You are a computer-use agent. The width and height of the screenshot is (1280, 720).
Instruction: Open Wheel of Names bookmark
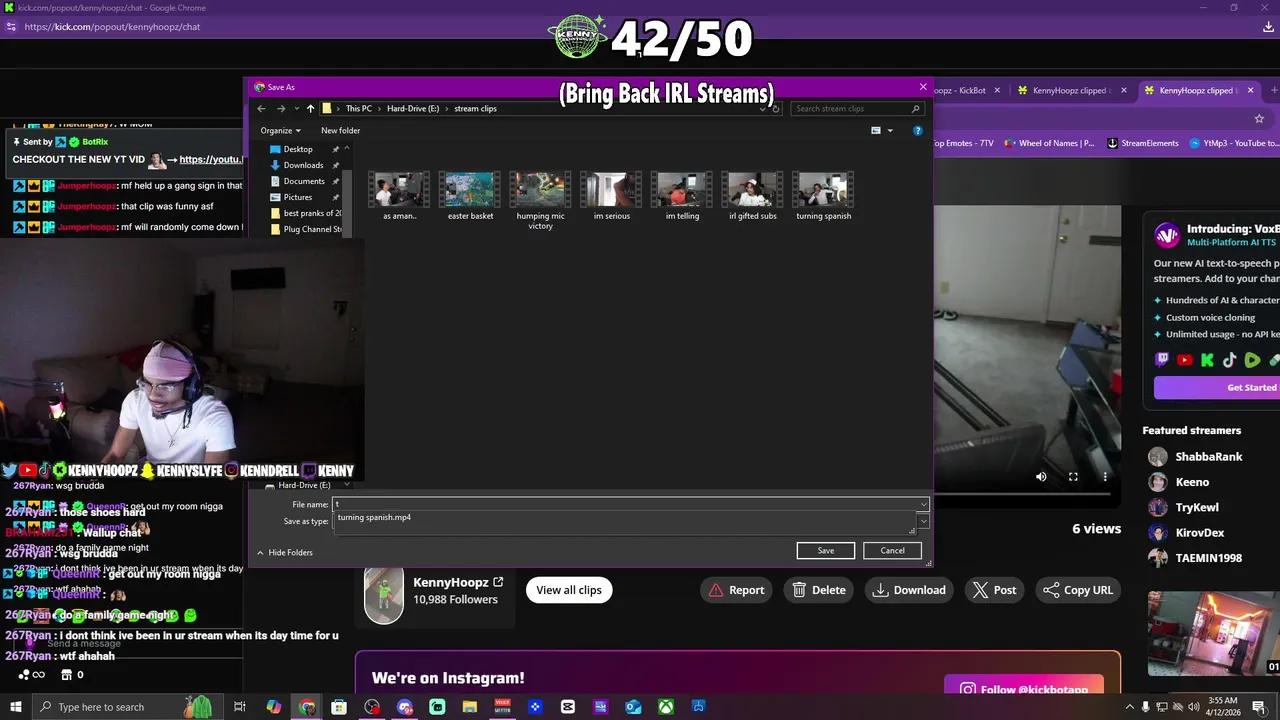click(1049, 143)
